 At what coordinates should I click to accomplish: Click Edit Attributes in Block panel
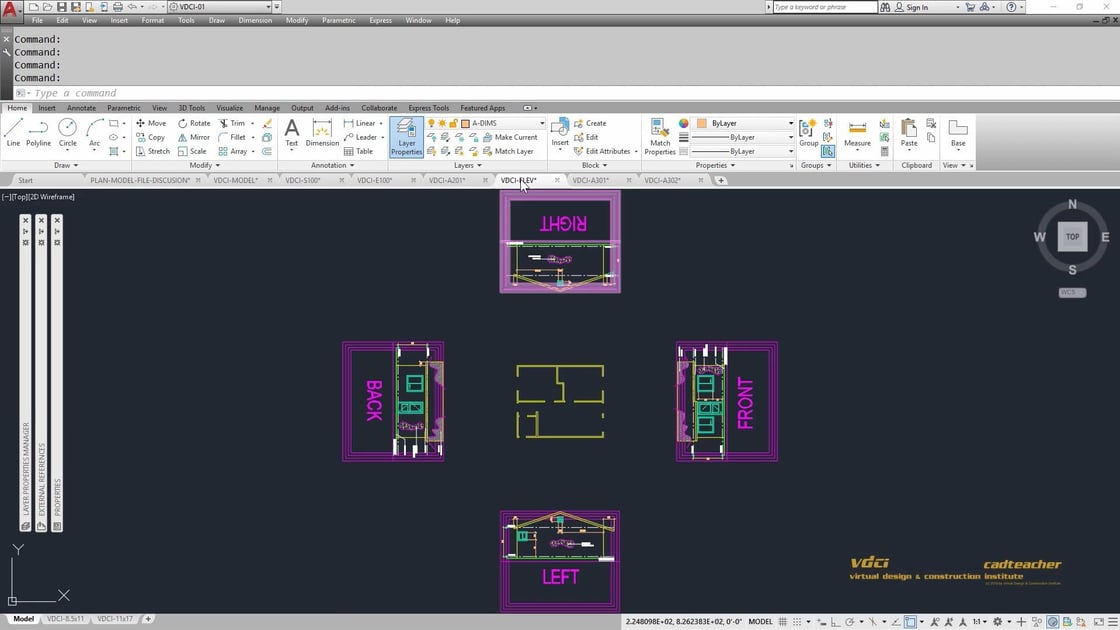(606, 151)
